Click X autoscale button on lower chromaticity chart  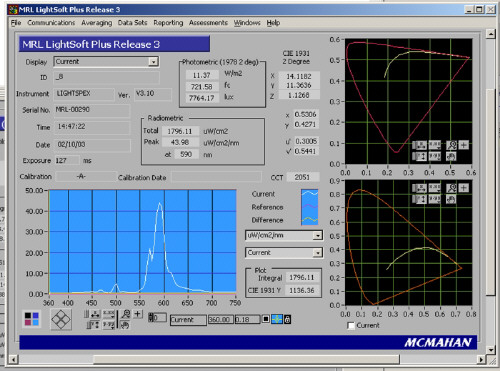click(421, 188)
